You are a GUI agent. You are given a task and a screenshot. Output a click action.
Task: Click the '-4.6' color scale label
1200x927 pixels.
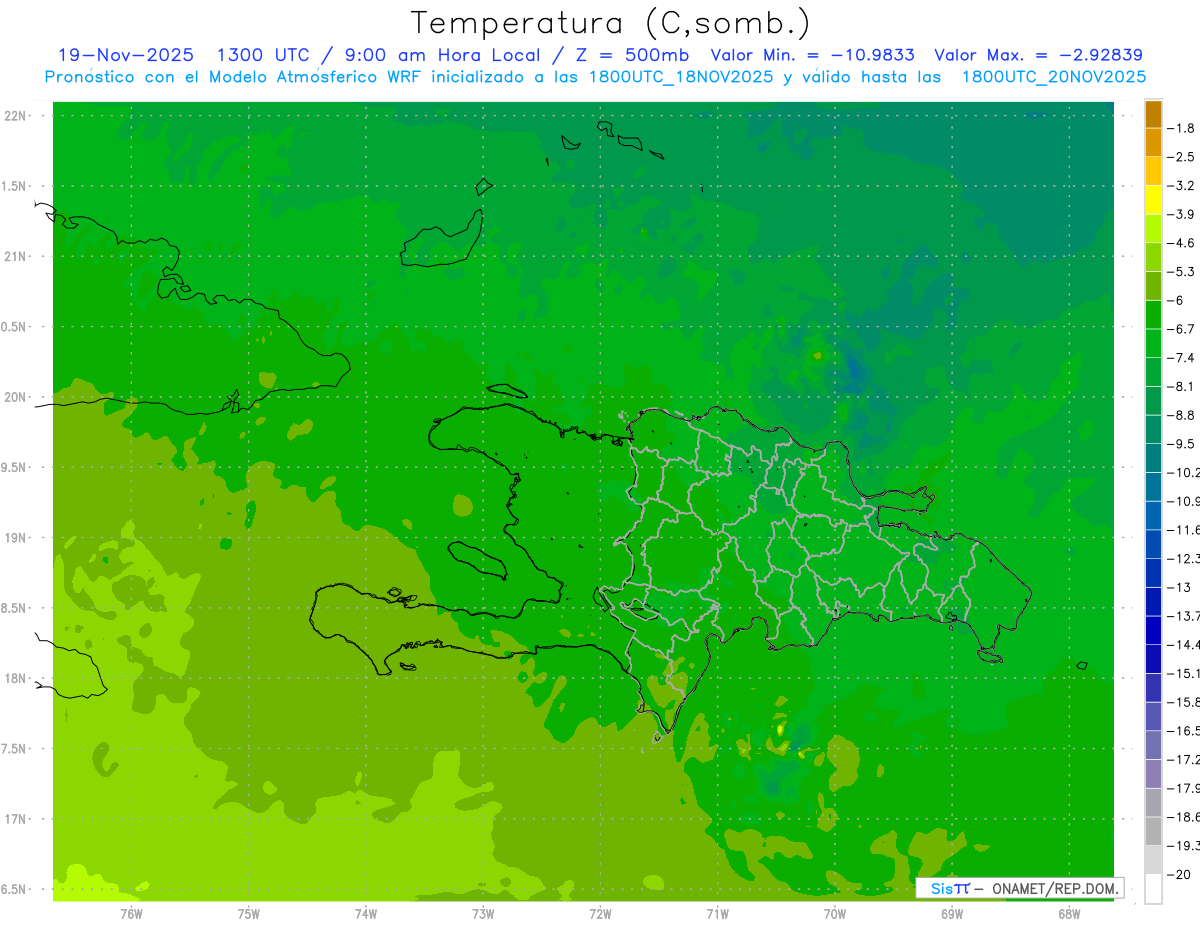click(x=1182, y=243)
